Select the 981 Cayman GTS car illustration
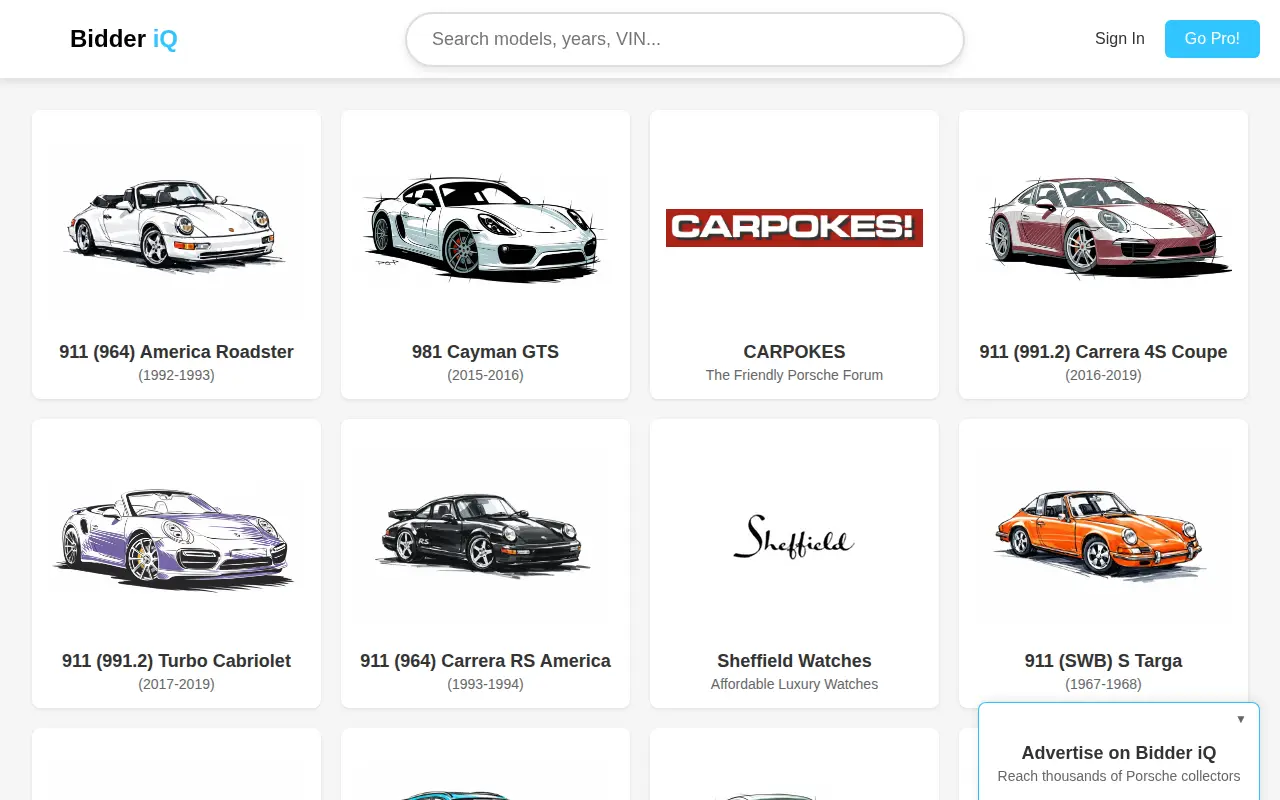Viewport: 1280px width, 800px height. coord(485,227)
